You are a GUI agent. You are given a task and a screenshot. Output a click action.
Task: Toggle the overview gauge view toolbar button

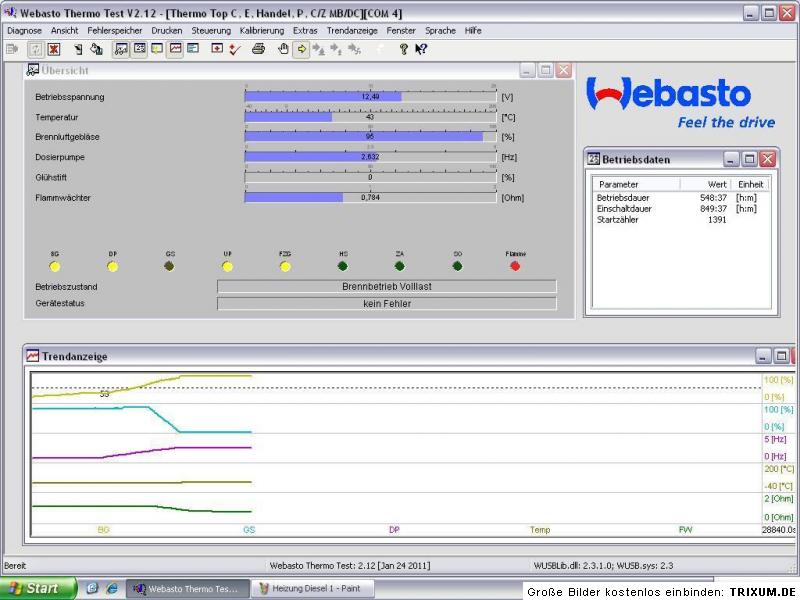click(120, 49)
